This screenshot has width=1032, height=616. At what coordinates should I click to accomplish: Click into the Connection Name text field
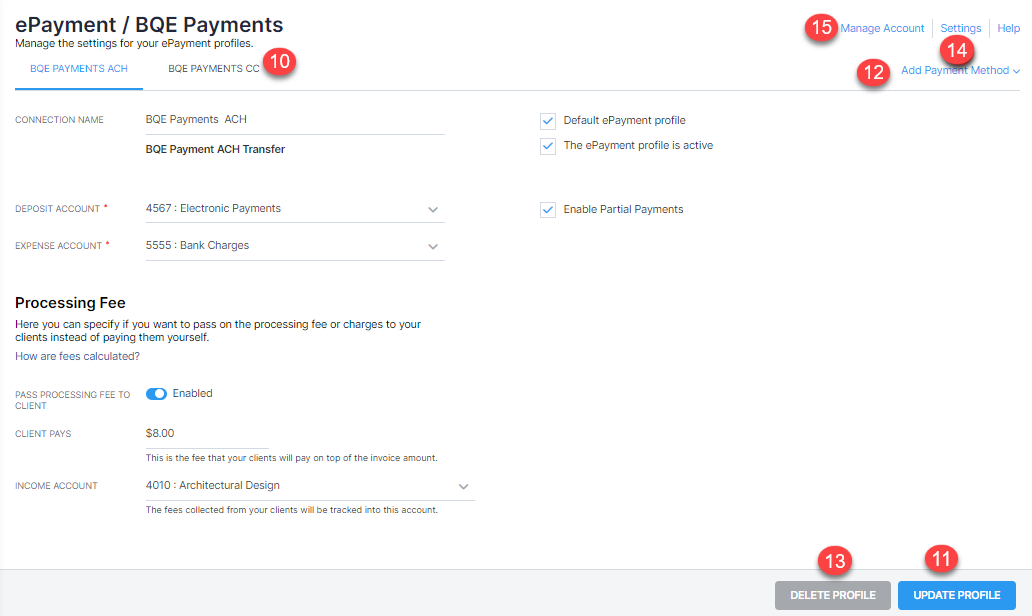(x=294, y=120)
